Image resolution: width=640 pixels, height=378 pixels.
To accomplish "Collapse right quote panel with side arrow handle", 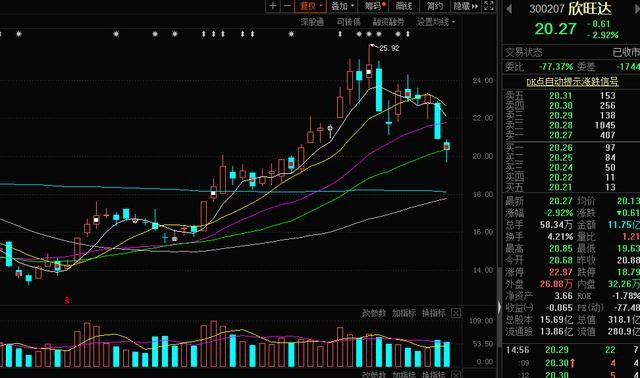I will pyautogui.click(x=499, y=307).
